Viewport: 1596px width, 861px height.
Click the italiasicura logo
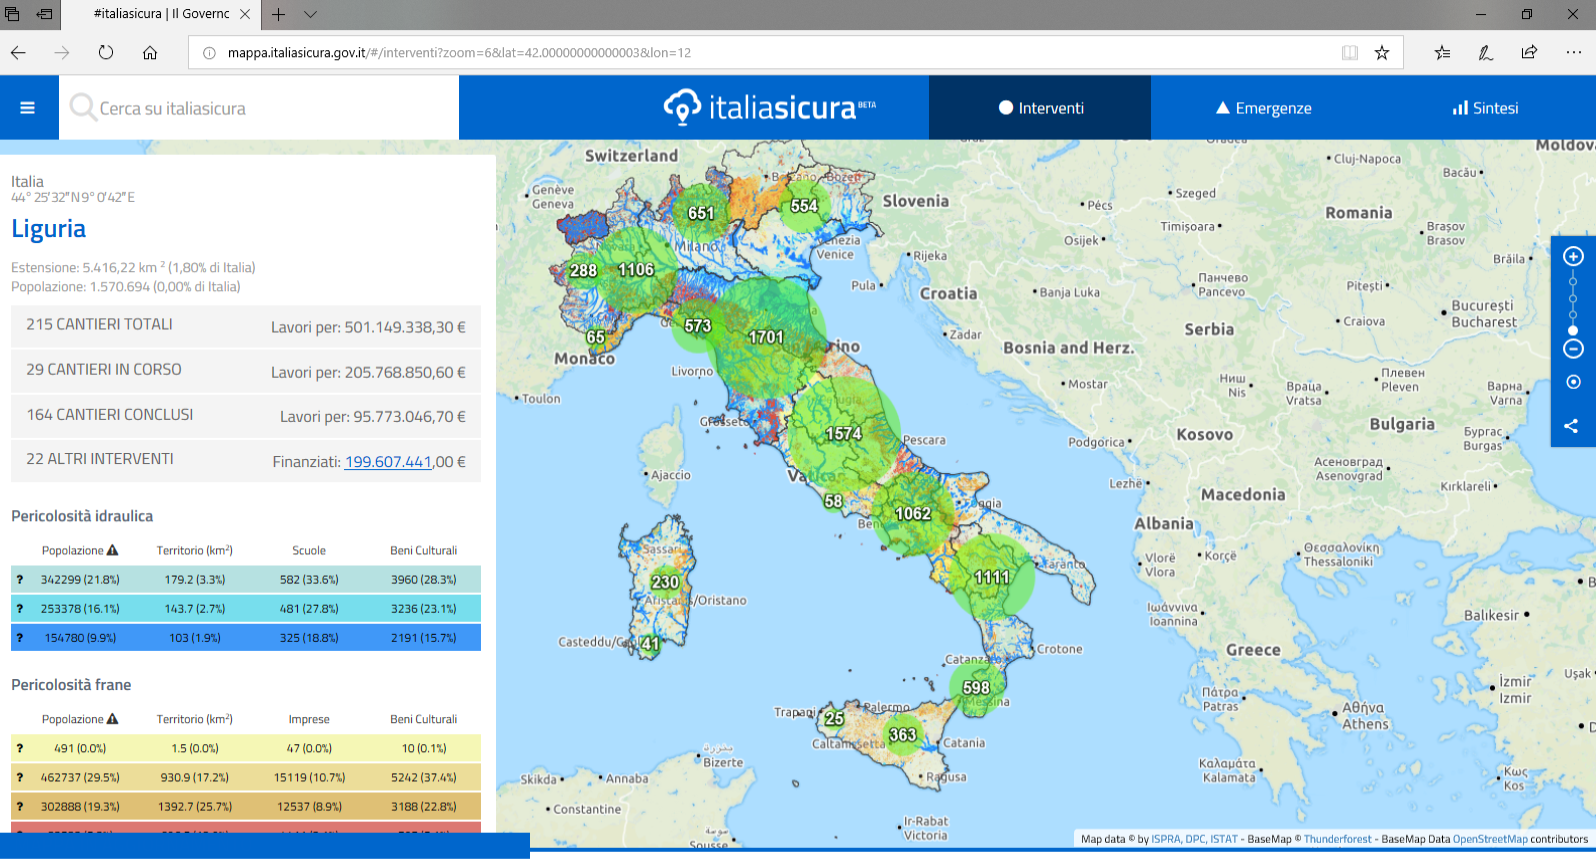tap(769, 107)
